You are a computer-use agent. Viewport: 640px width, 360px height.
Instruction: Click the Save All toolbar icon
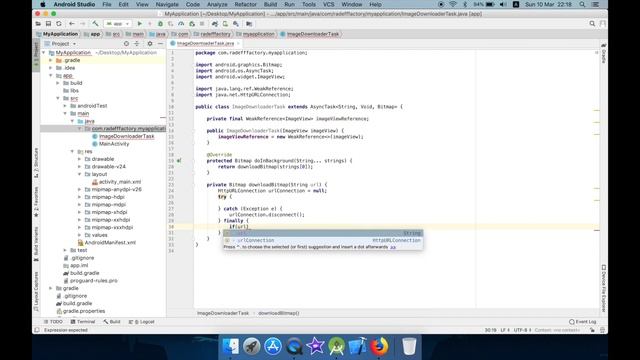coord(48,24)
